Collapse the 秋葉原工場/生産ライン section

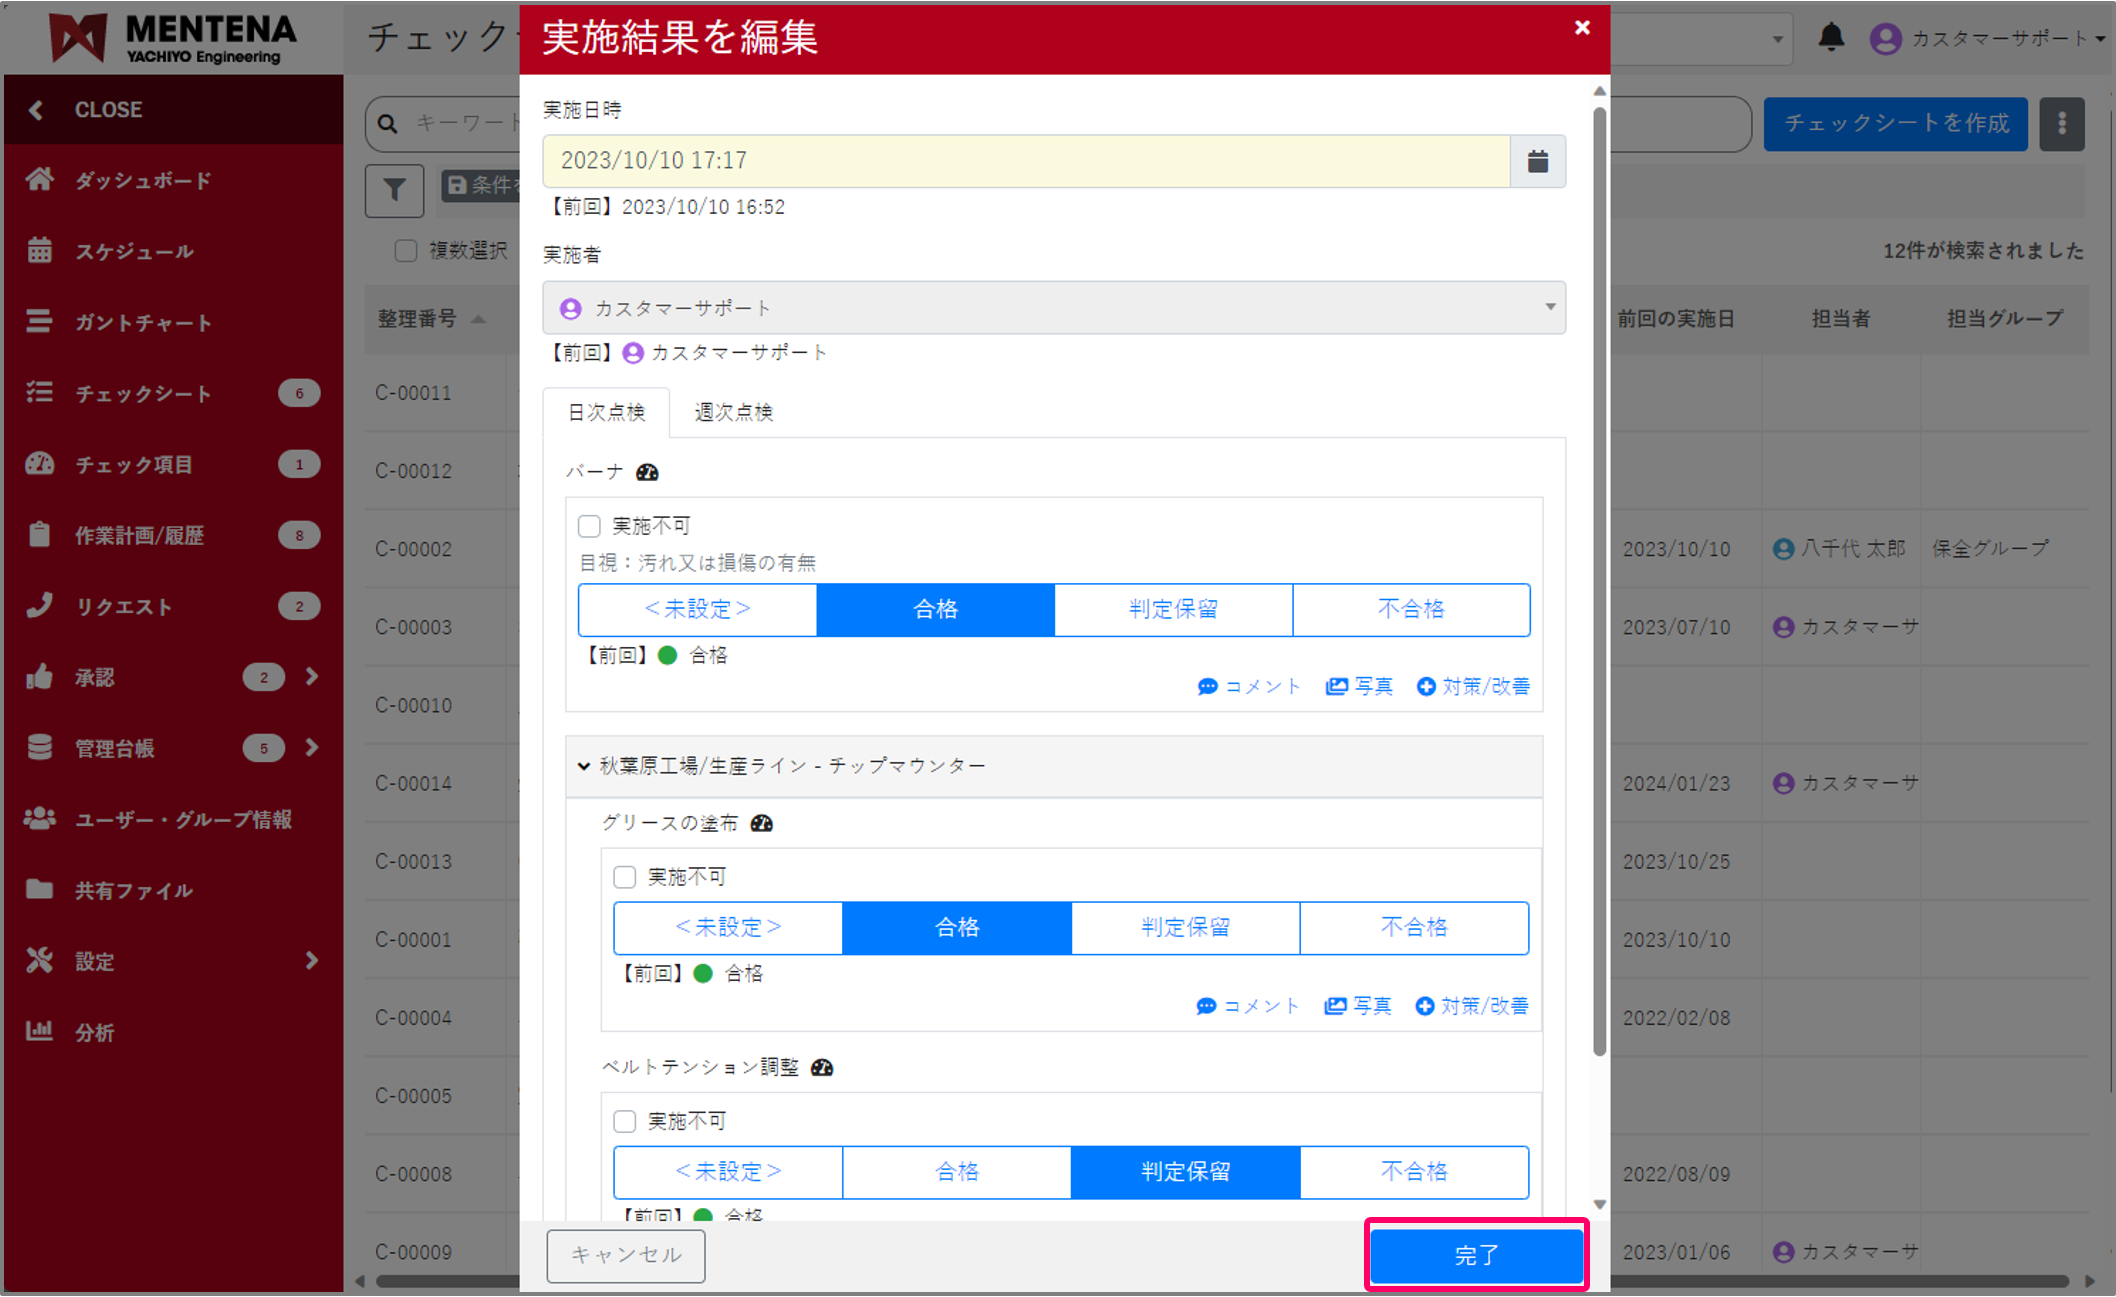(x=584, y=766)
